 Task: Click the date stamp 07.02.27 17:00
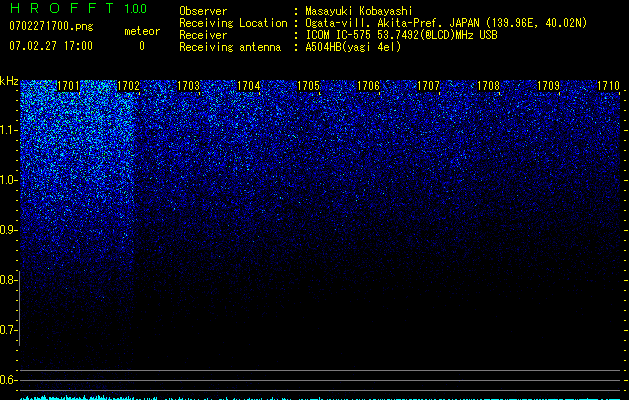(51, 46)
